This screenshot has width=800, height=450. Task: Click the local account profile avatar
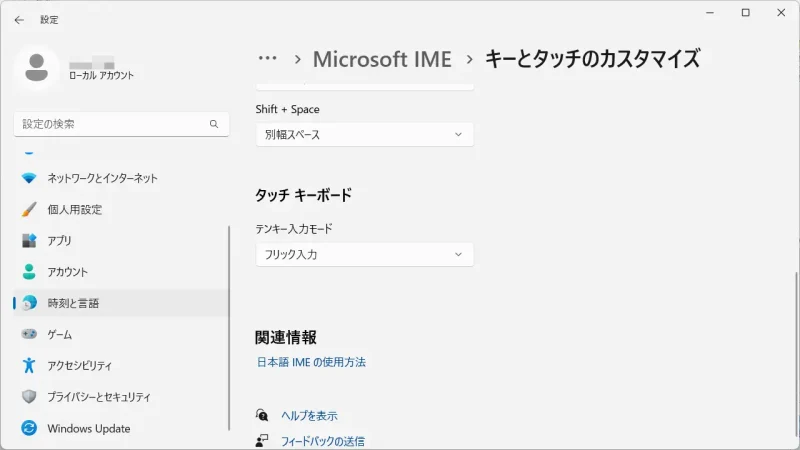pyautogui.click(x=37, y=67)
